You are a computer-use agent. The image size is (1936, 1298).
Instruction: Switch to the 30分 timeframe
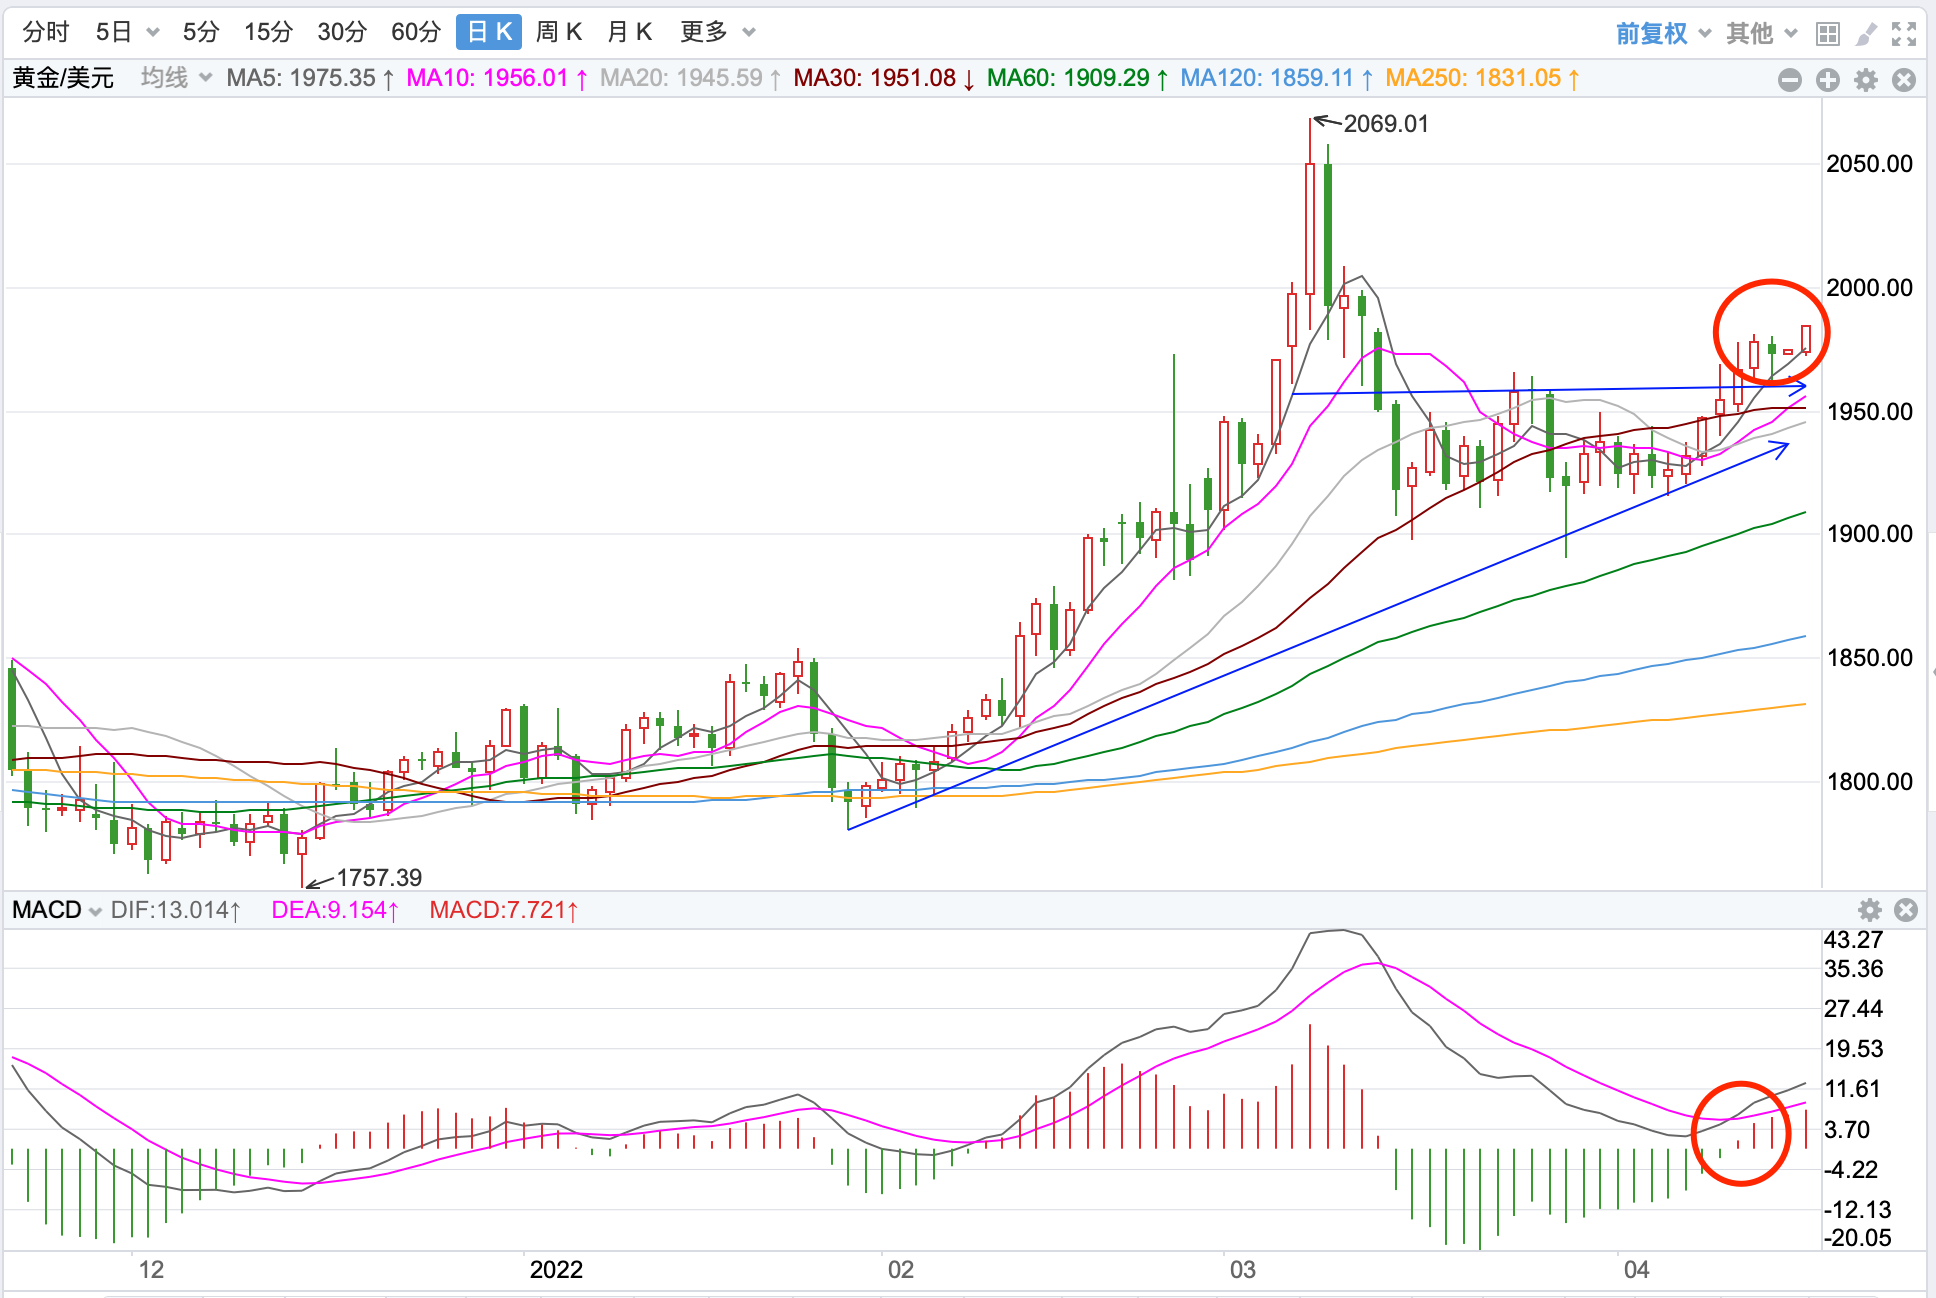pyautogui.click(x=342, y=32)
